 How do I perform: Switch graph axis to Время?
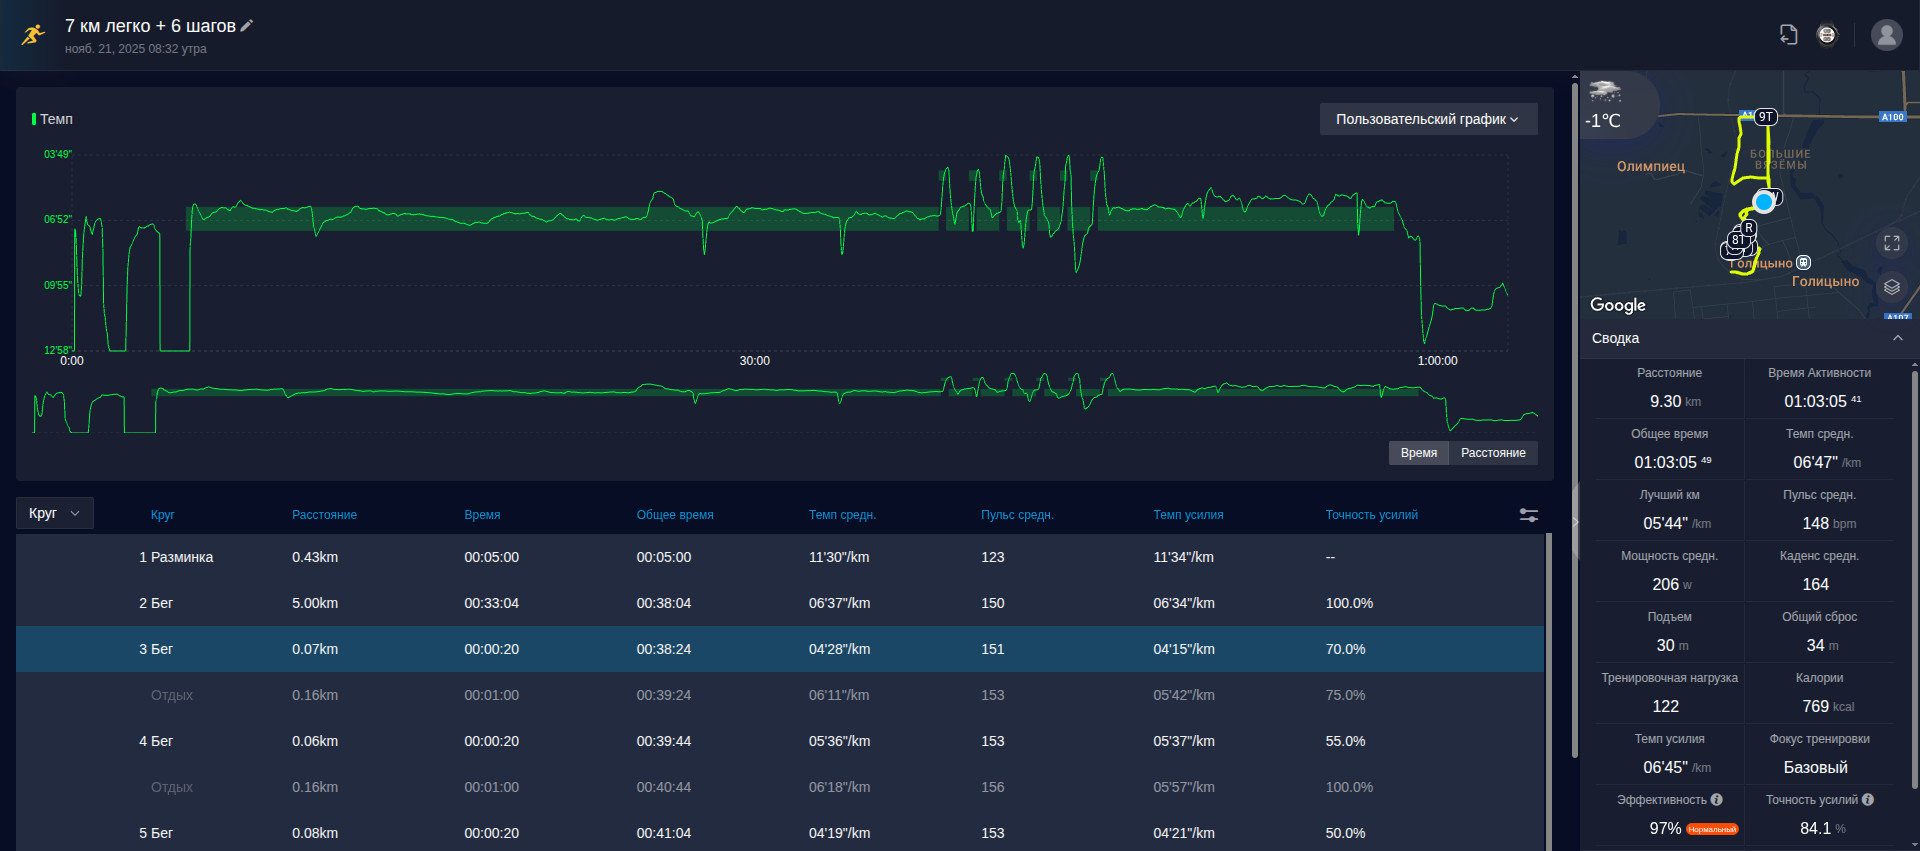click(1419, 453)
